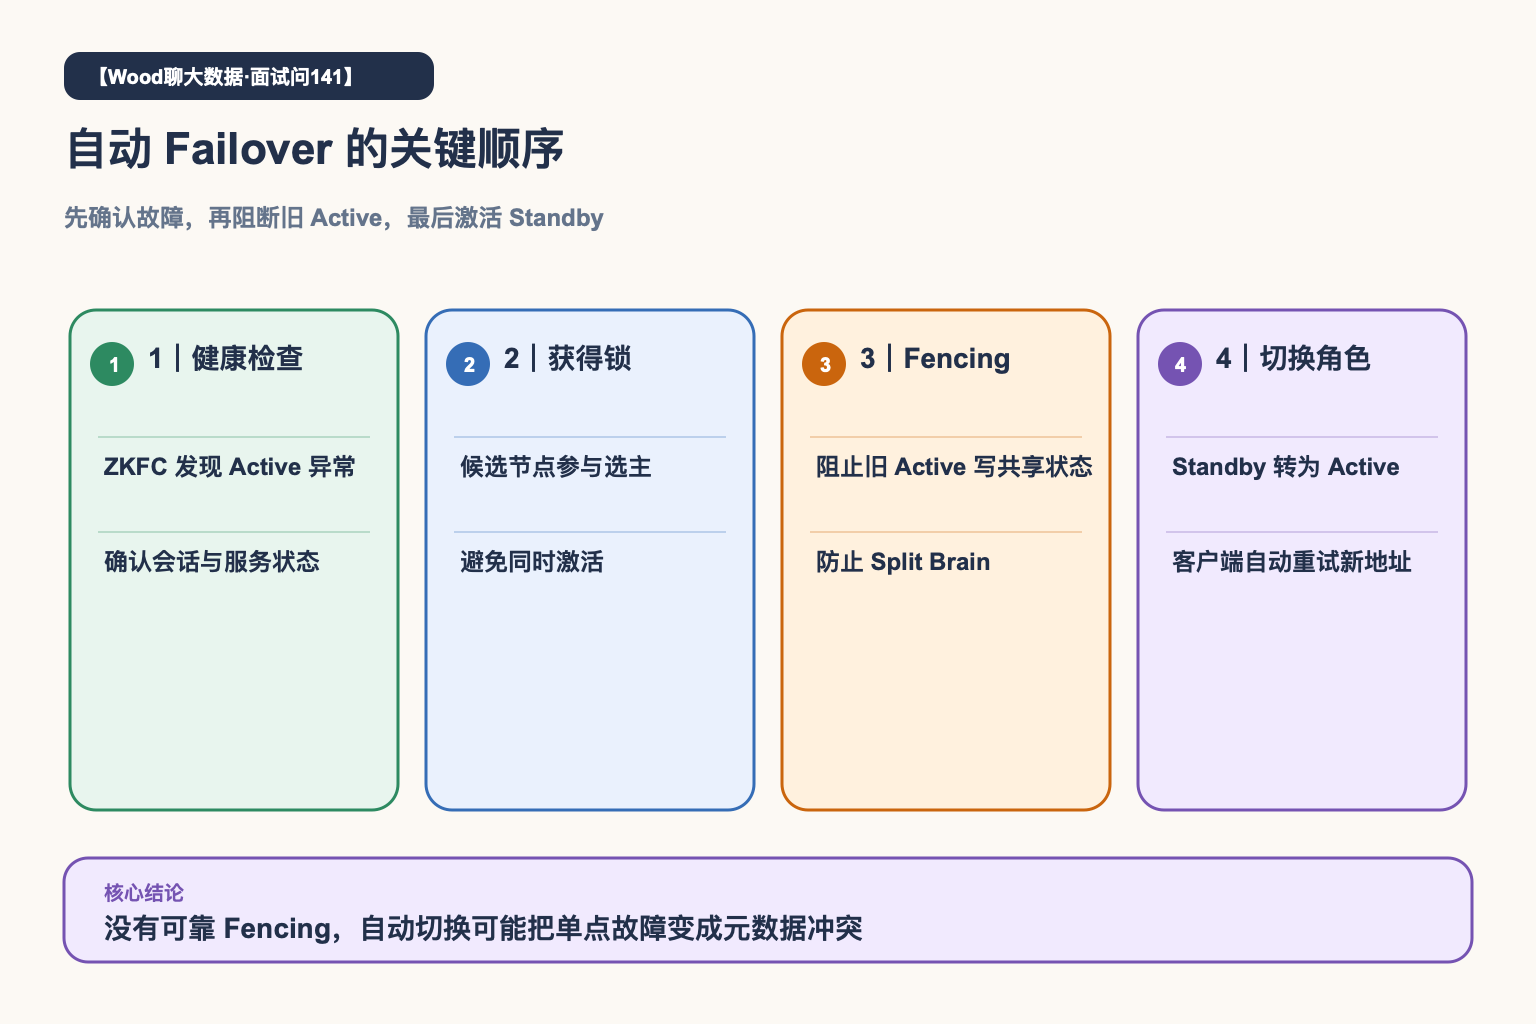The image size is (1536, 1024).
Task: Select the heading 4 | 切换角色
Action: (1293, 358)
